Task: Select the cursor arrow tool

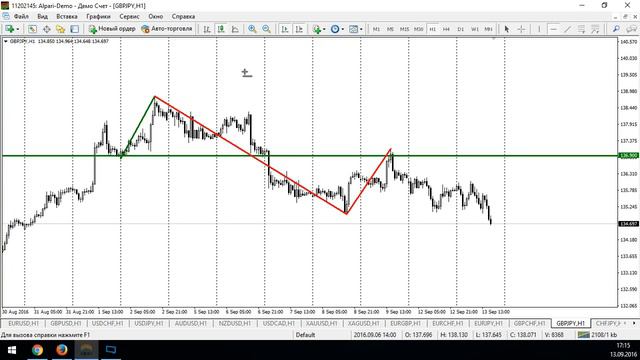Action: click(507, 29)
